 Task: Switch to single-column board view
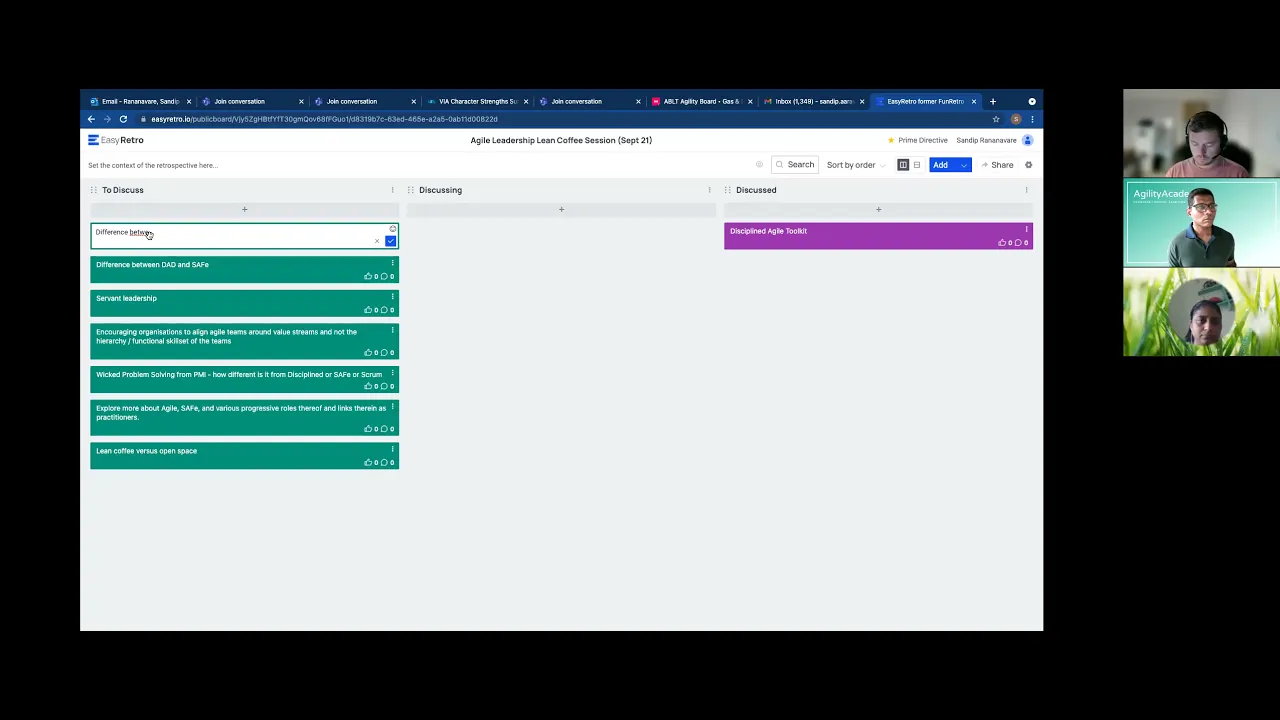(x=916, y=165)
